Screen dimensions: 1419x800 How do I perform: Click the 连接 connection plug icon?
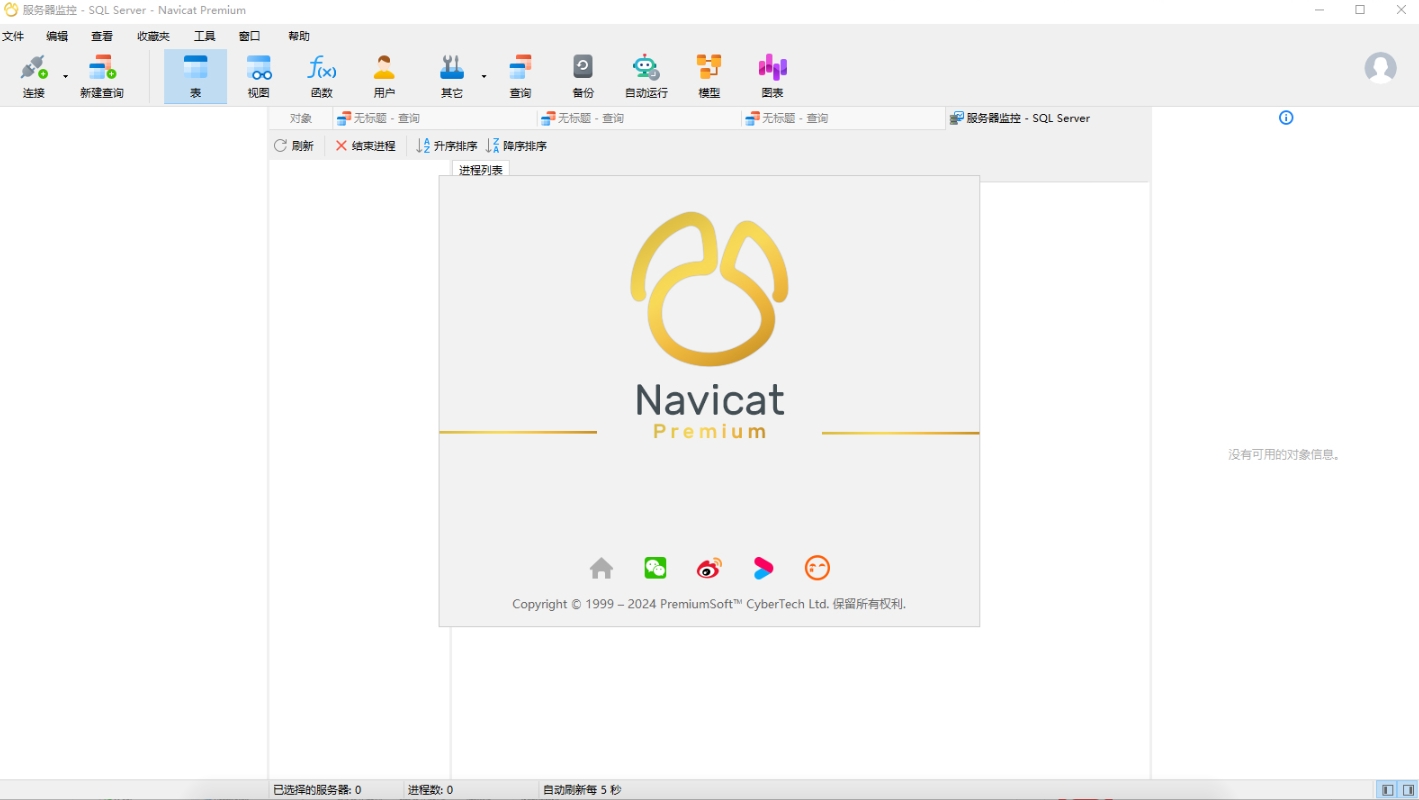click(34, 68)
